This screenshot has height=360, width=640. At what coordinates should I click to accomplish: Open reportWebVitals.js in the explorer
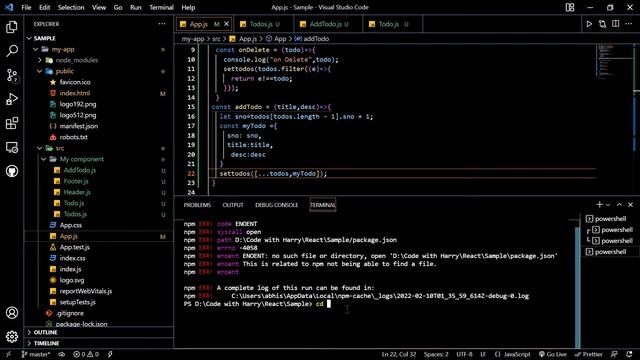click(86, 291)
